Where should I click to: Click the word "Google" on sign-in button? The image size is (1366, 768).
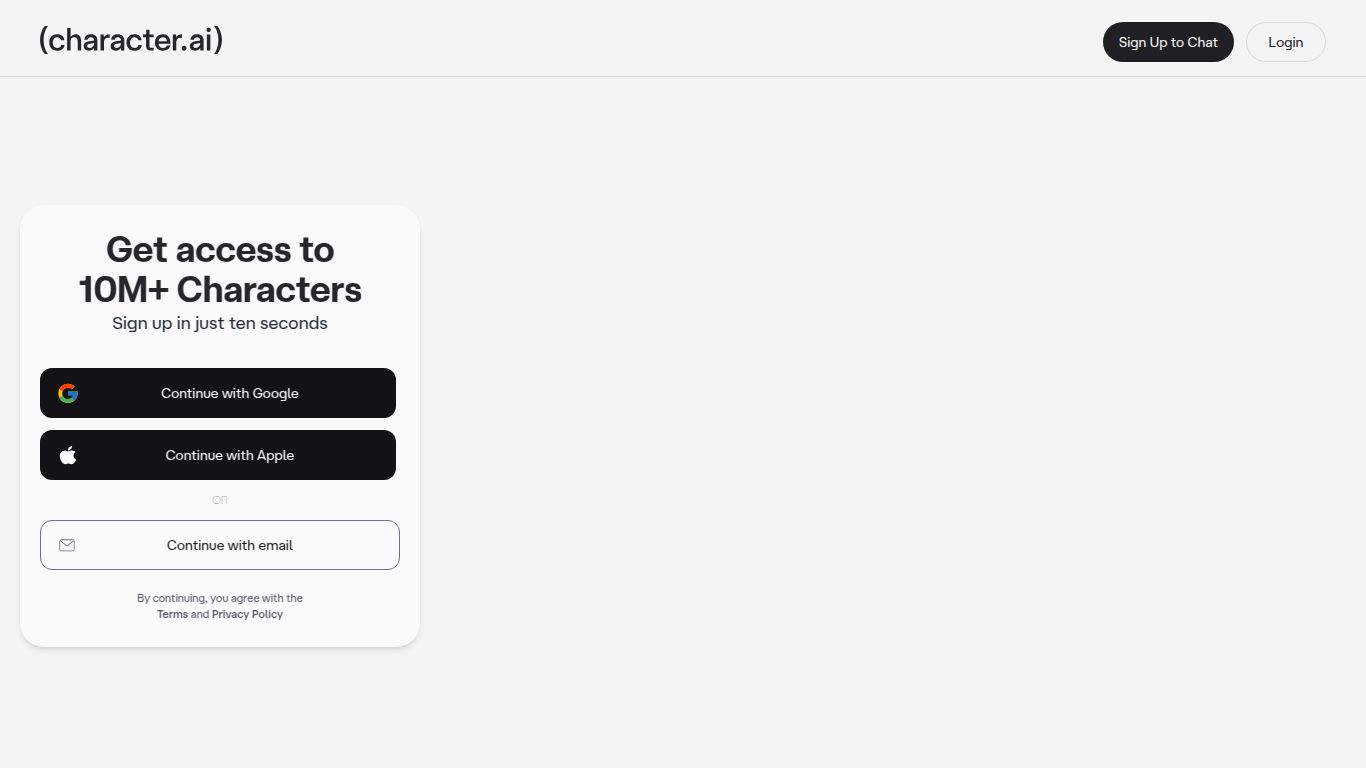pyautogui.click(x=275, y=393)
